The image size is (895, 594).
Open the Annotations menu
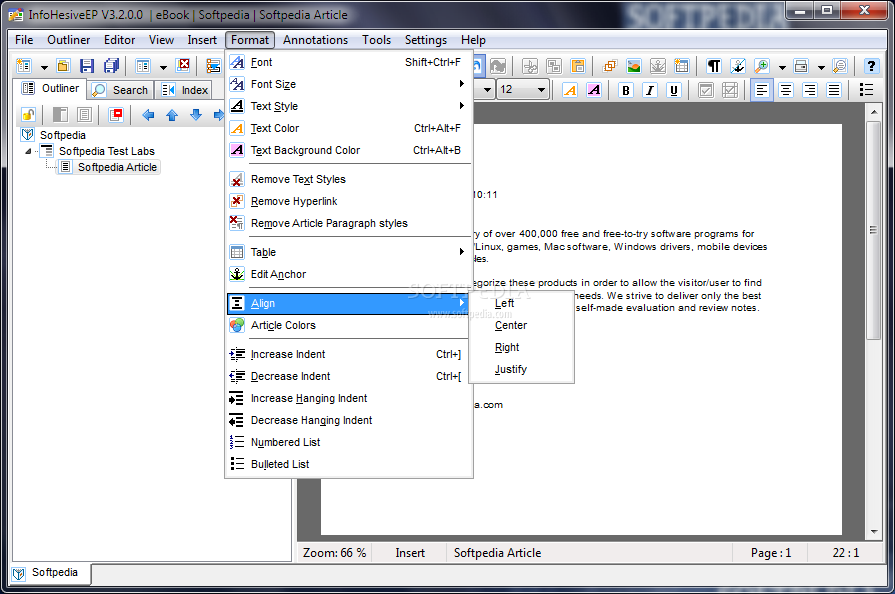point(315,40)
